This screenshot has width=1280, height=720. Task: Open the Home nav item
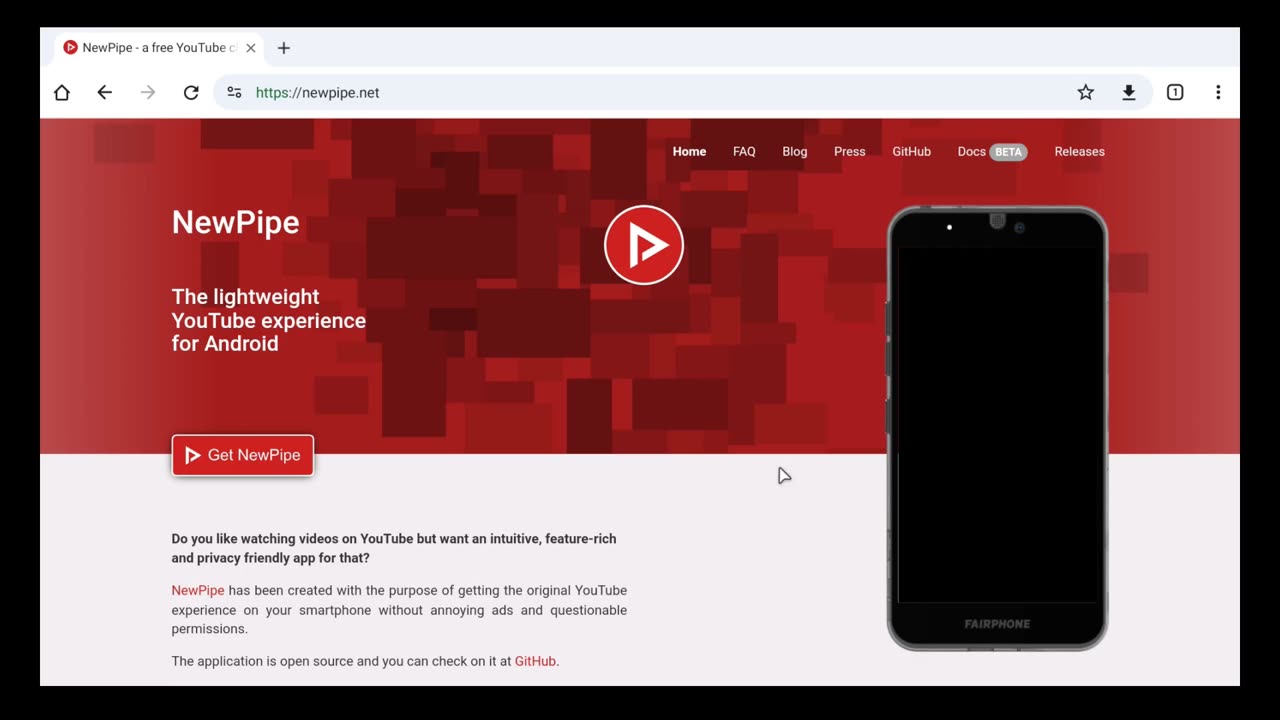(689, 152)
